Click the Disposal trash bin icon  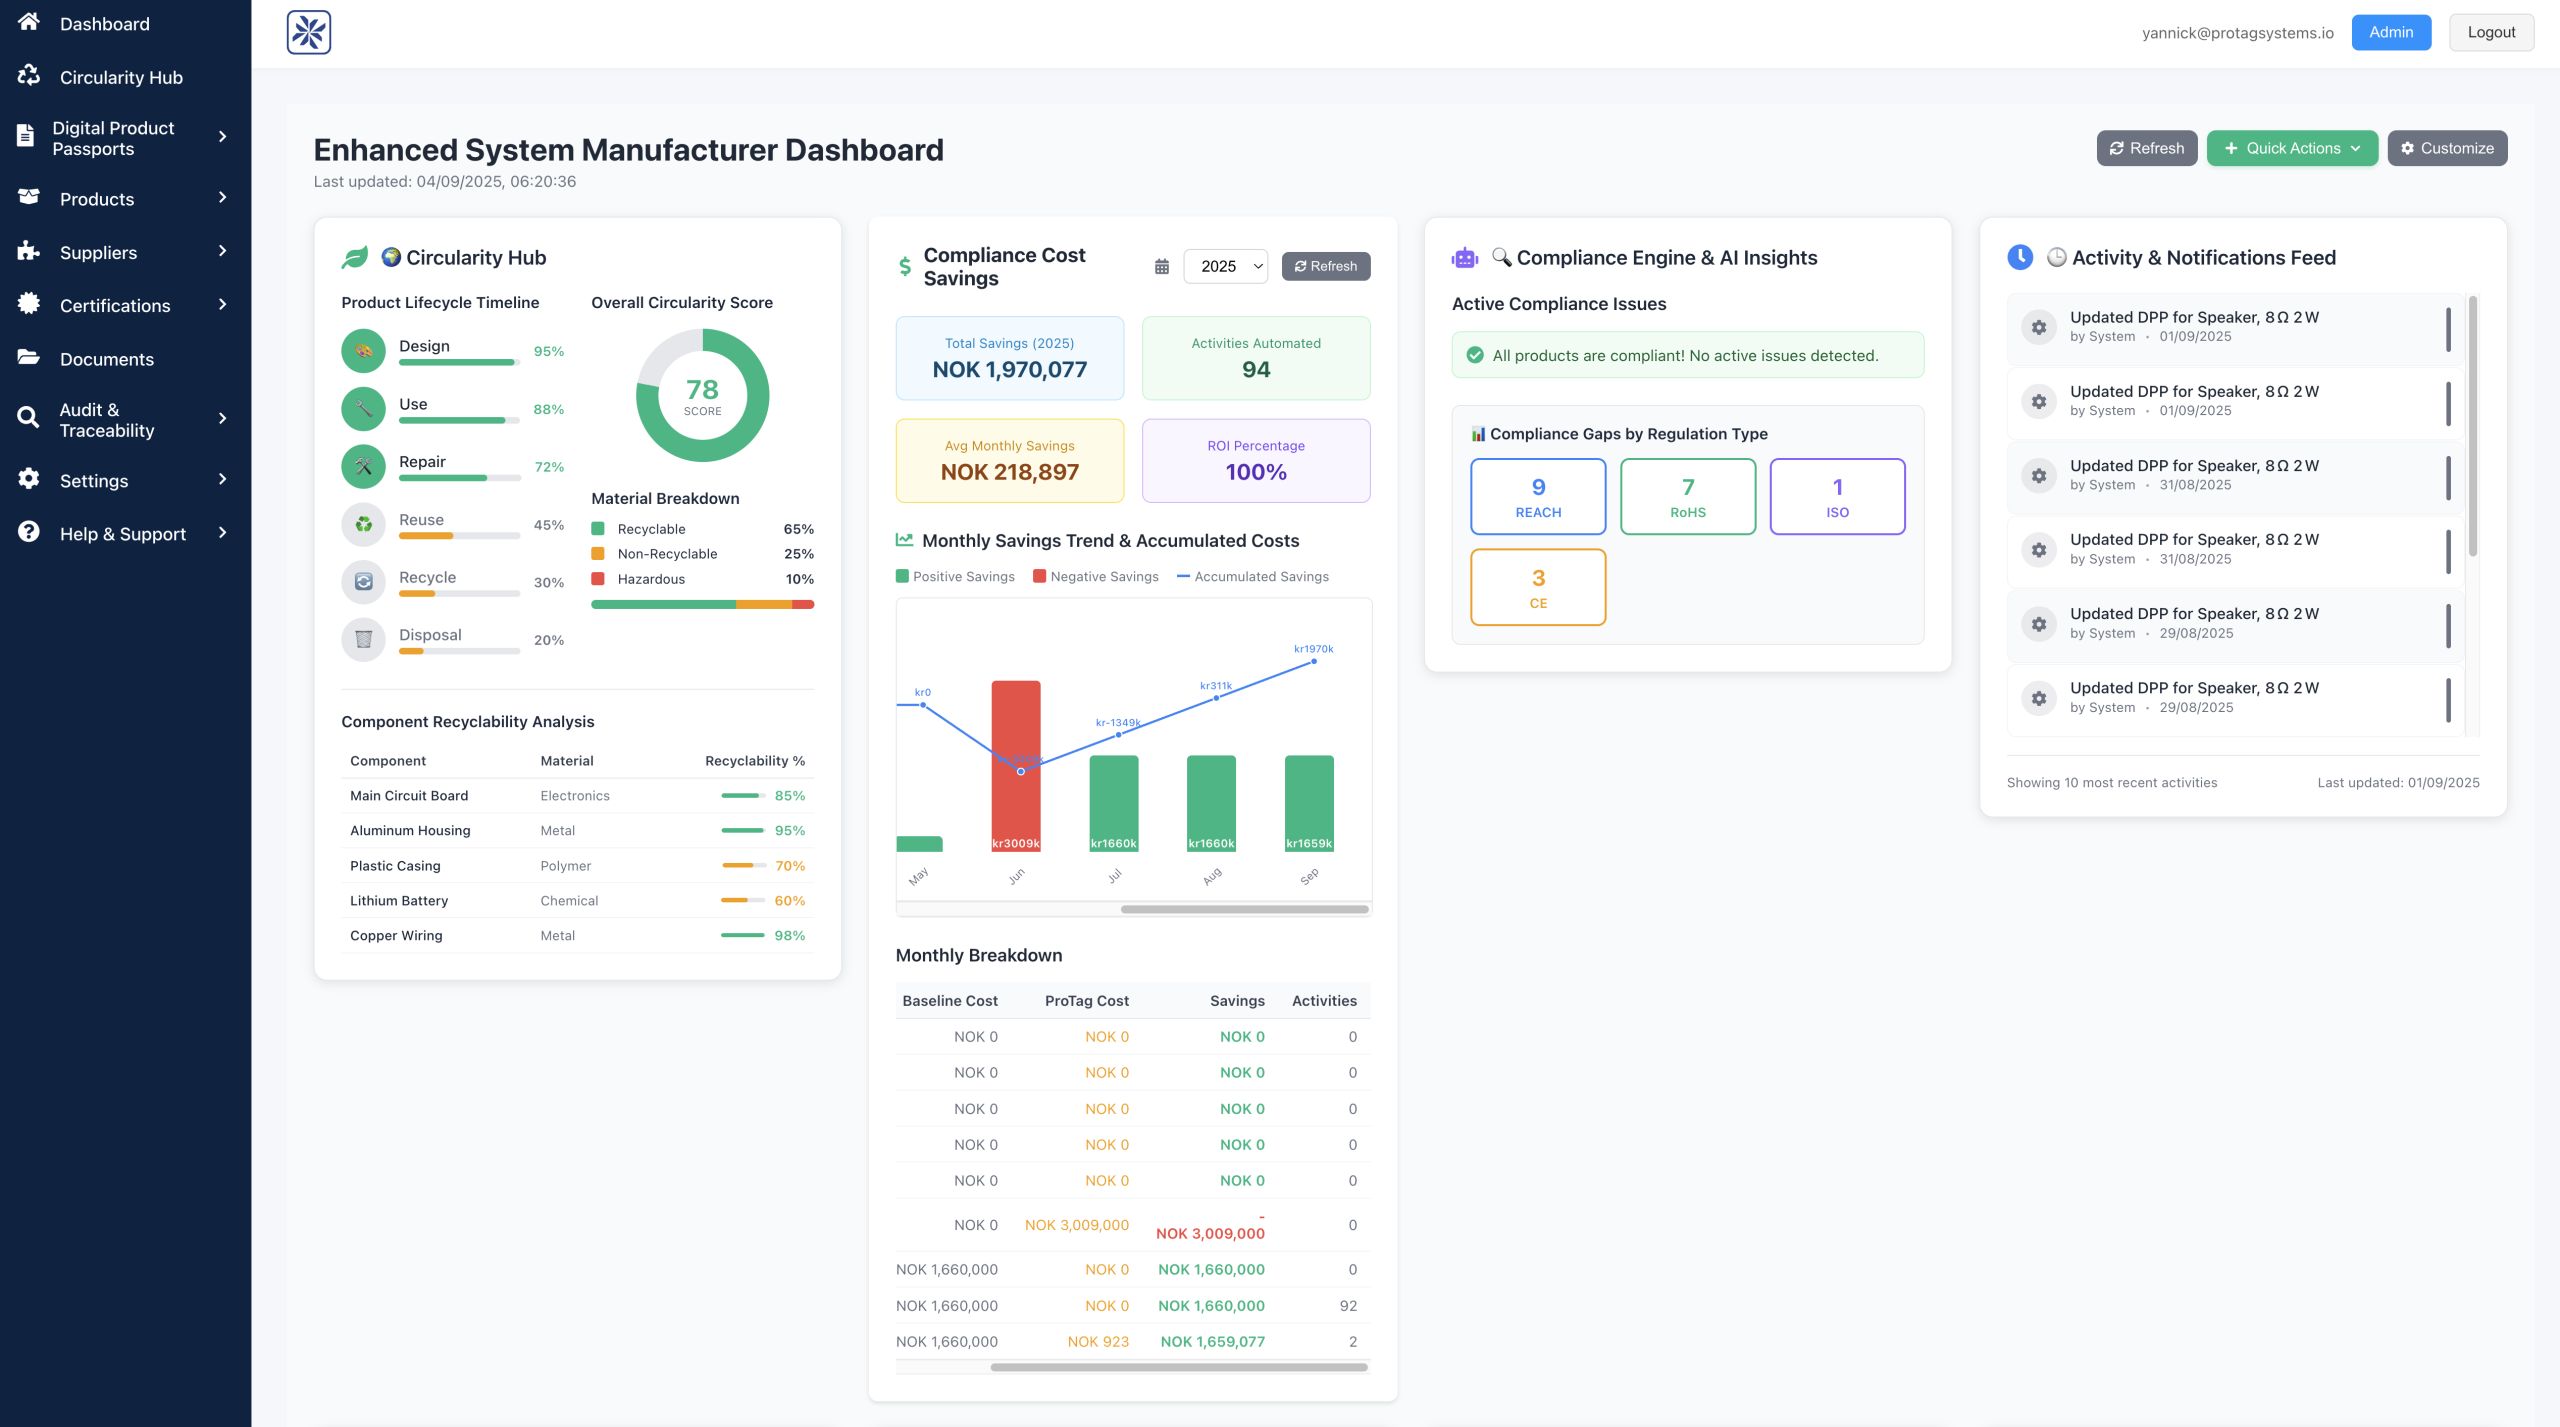(363, 639)
